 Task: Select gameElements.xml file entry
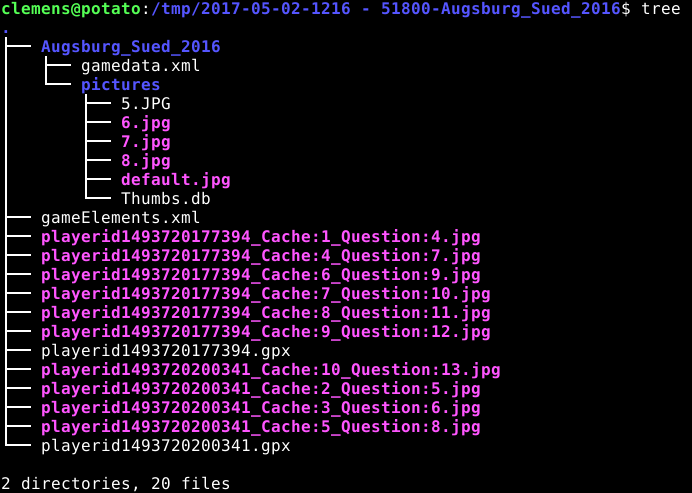pyautogui.click(x=121, y=218)
